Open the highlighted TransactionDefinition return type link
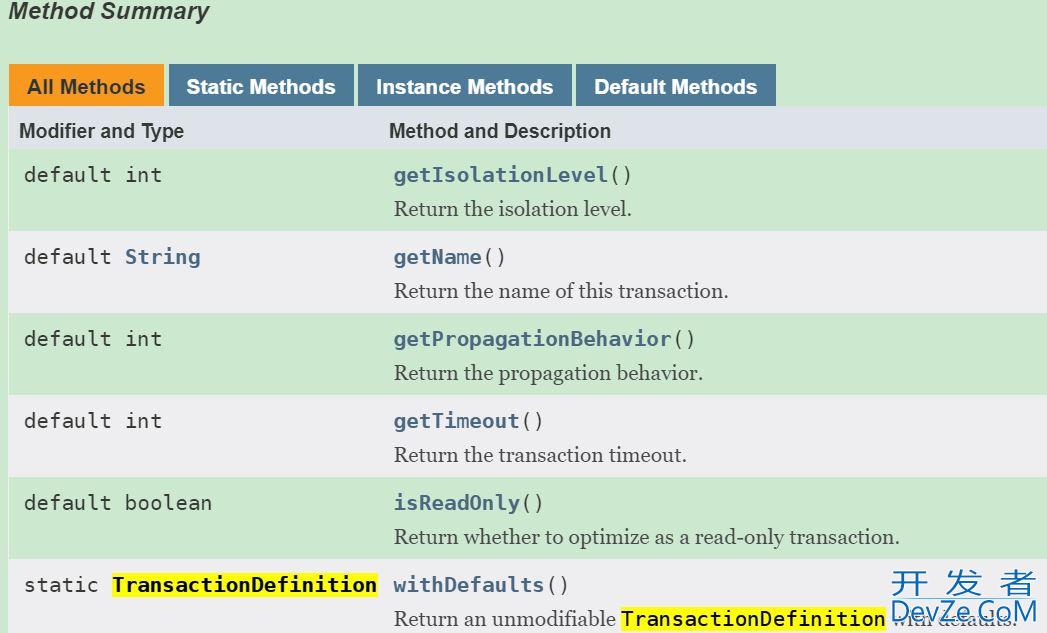 [244, 585]
